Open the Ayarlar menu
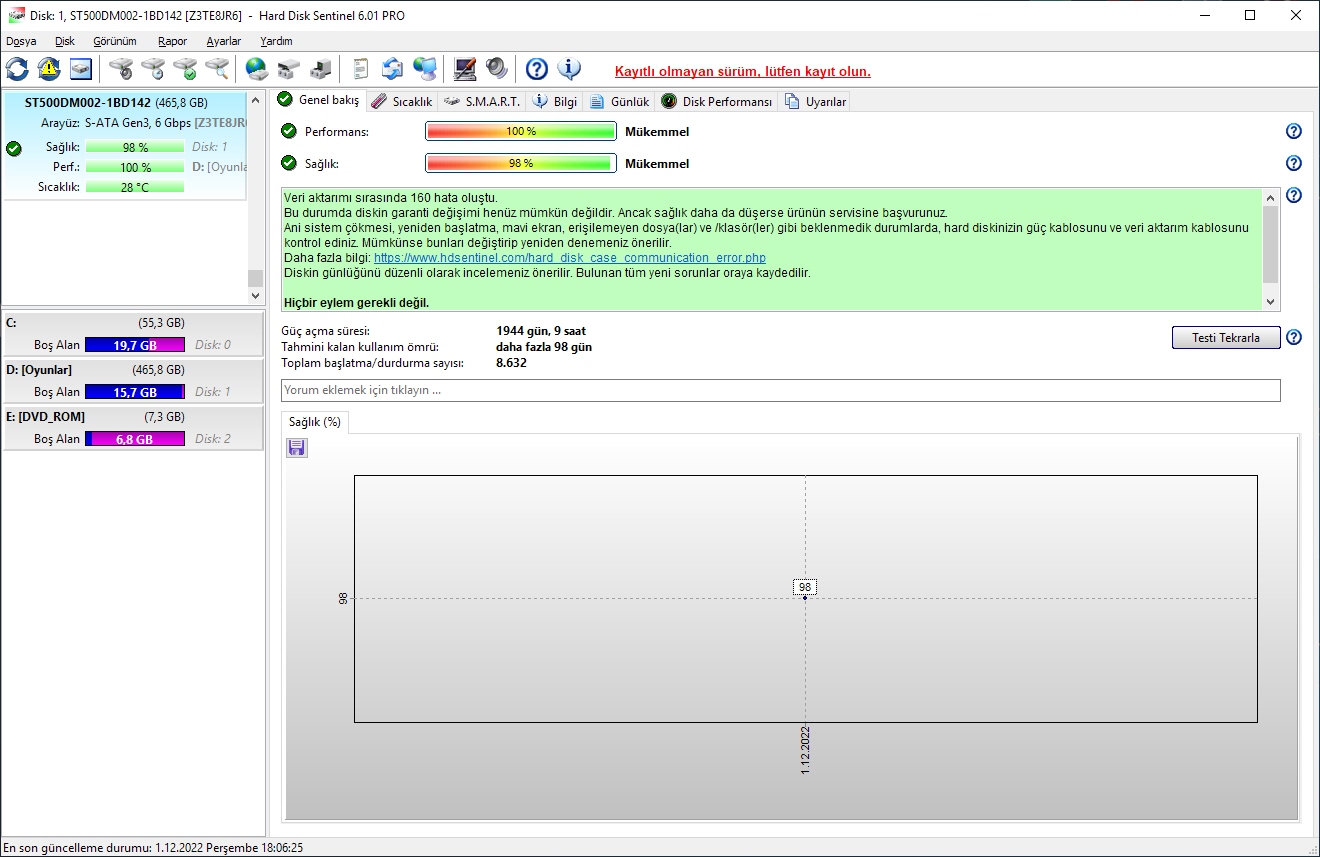The width and height of the screenshot is (1320, 857). pos(224,41)
